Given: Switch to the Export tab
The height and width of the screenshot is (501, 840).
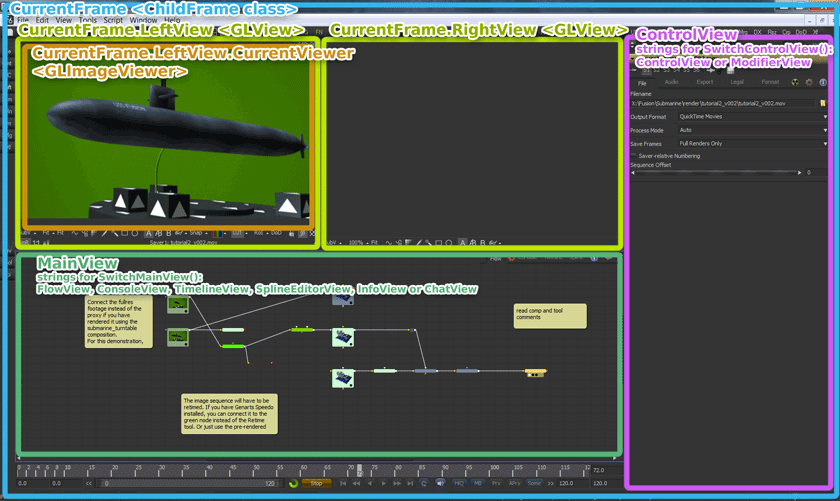Looking at the screenshot, I should pyautogui.click(x=704, y=82).
